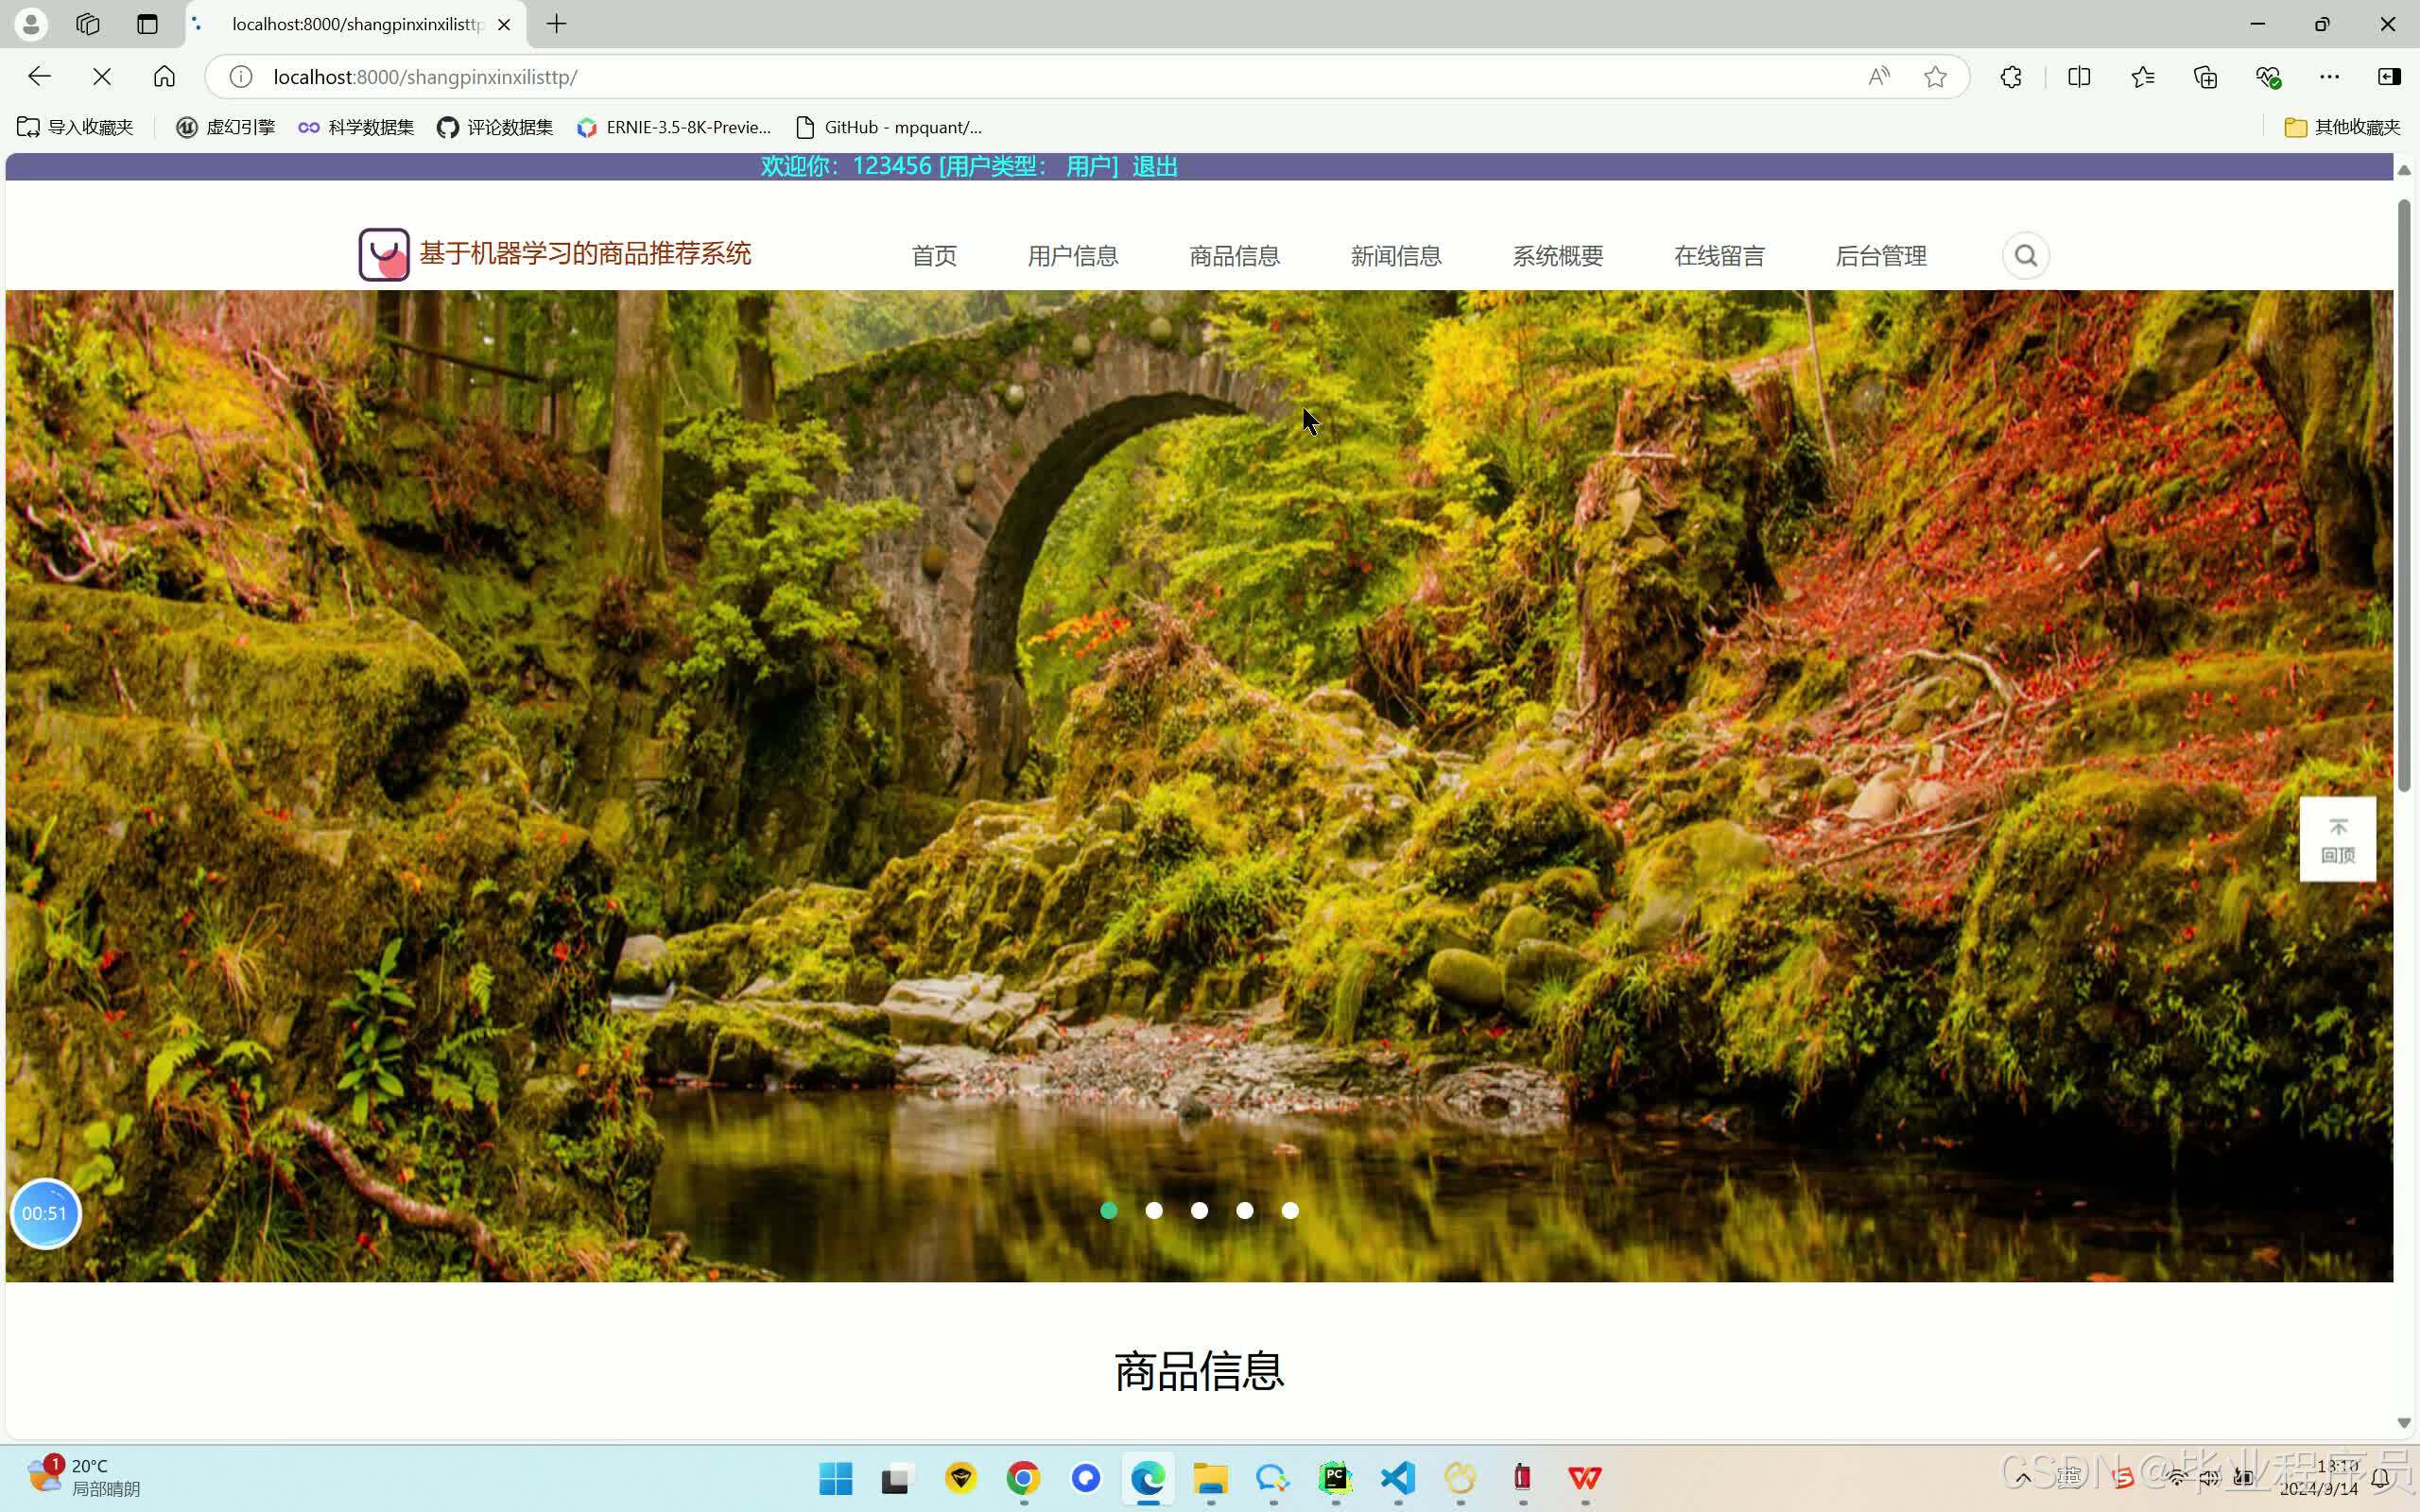Click the search magnifier icon in site header

click(2025, 256)
